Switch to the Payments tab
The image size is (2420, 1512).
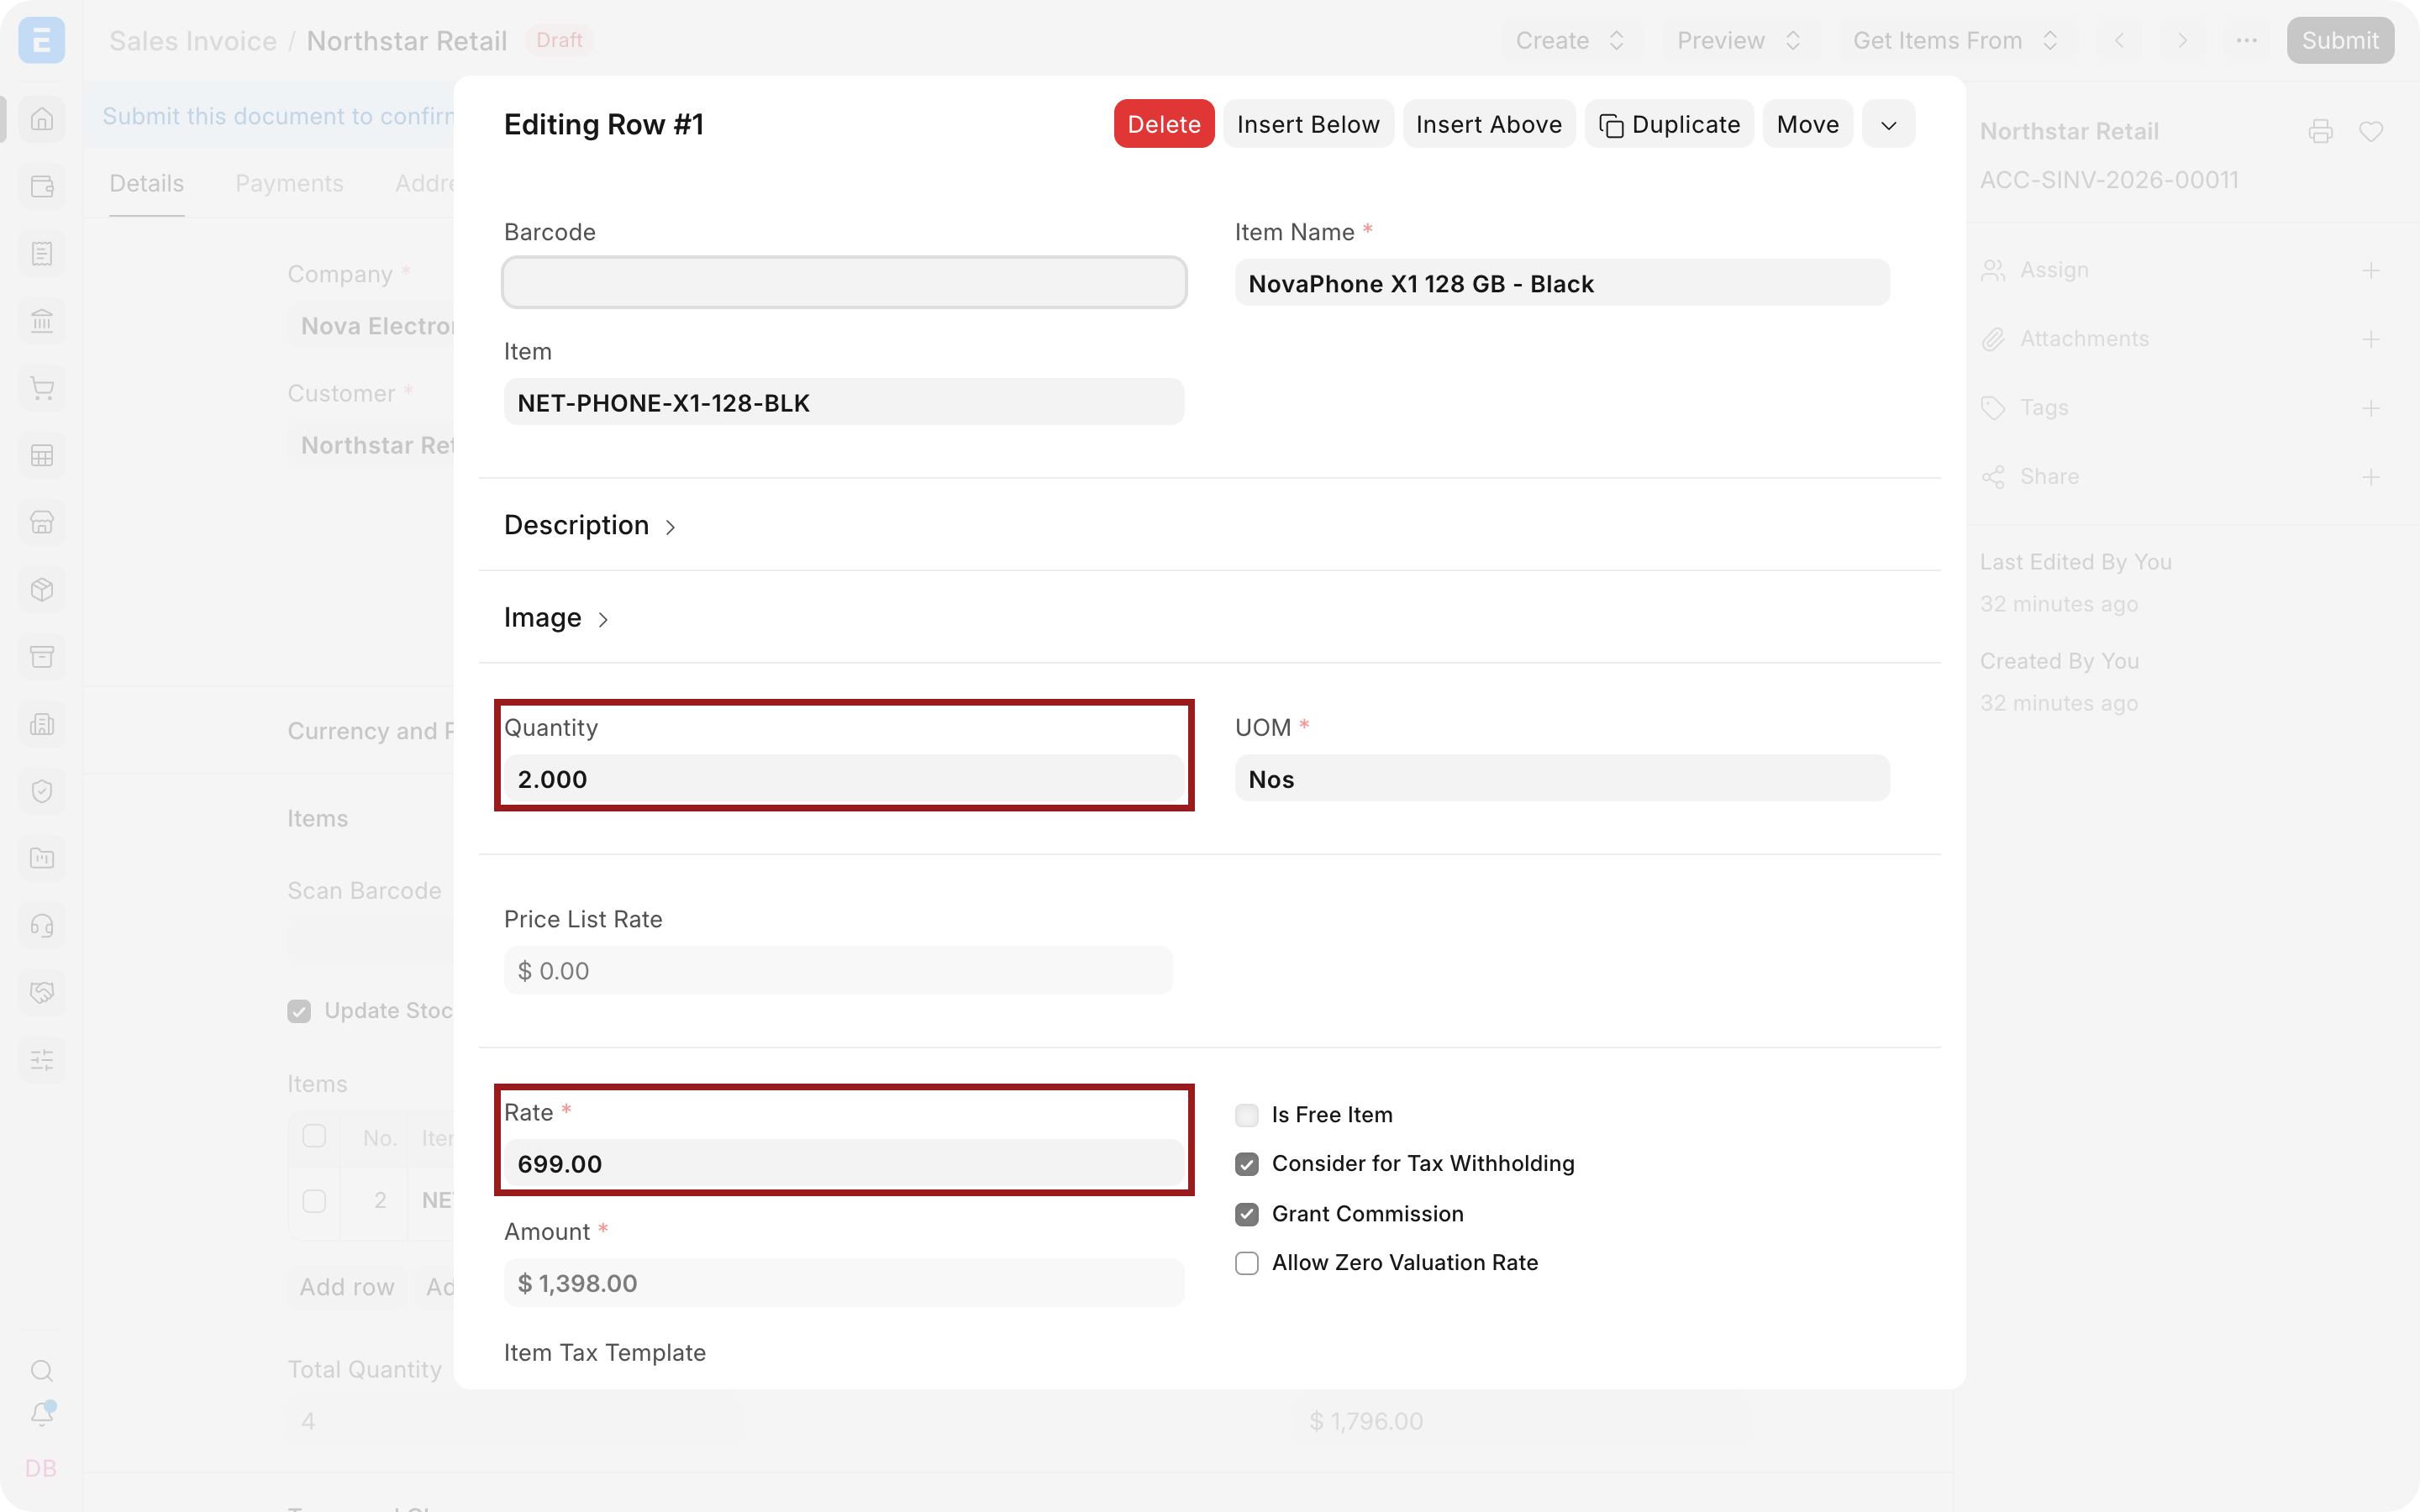click(289, 183)
